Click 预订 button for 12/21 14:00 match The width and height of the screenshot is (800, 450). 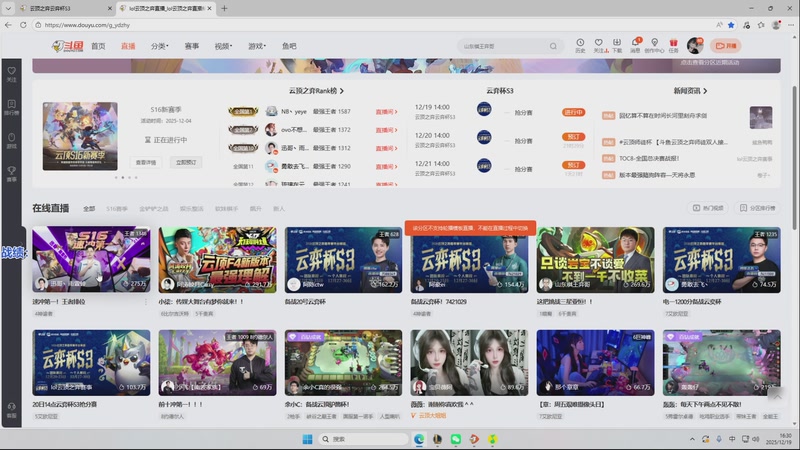click(x=573, y=165)
